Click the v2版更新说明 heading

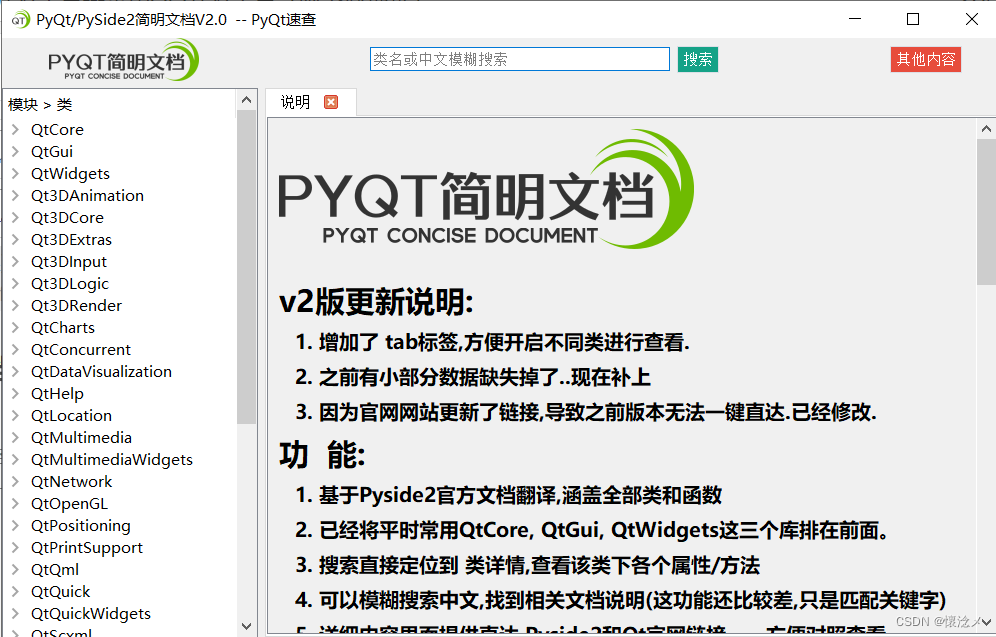[x=376, y=302]
